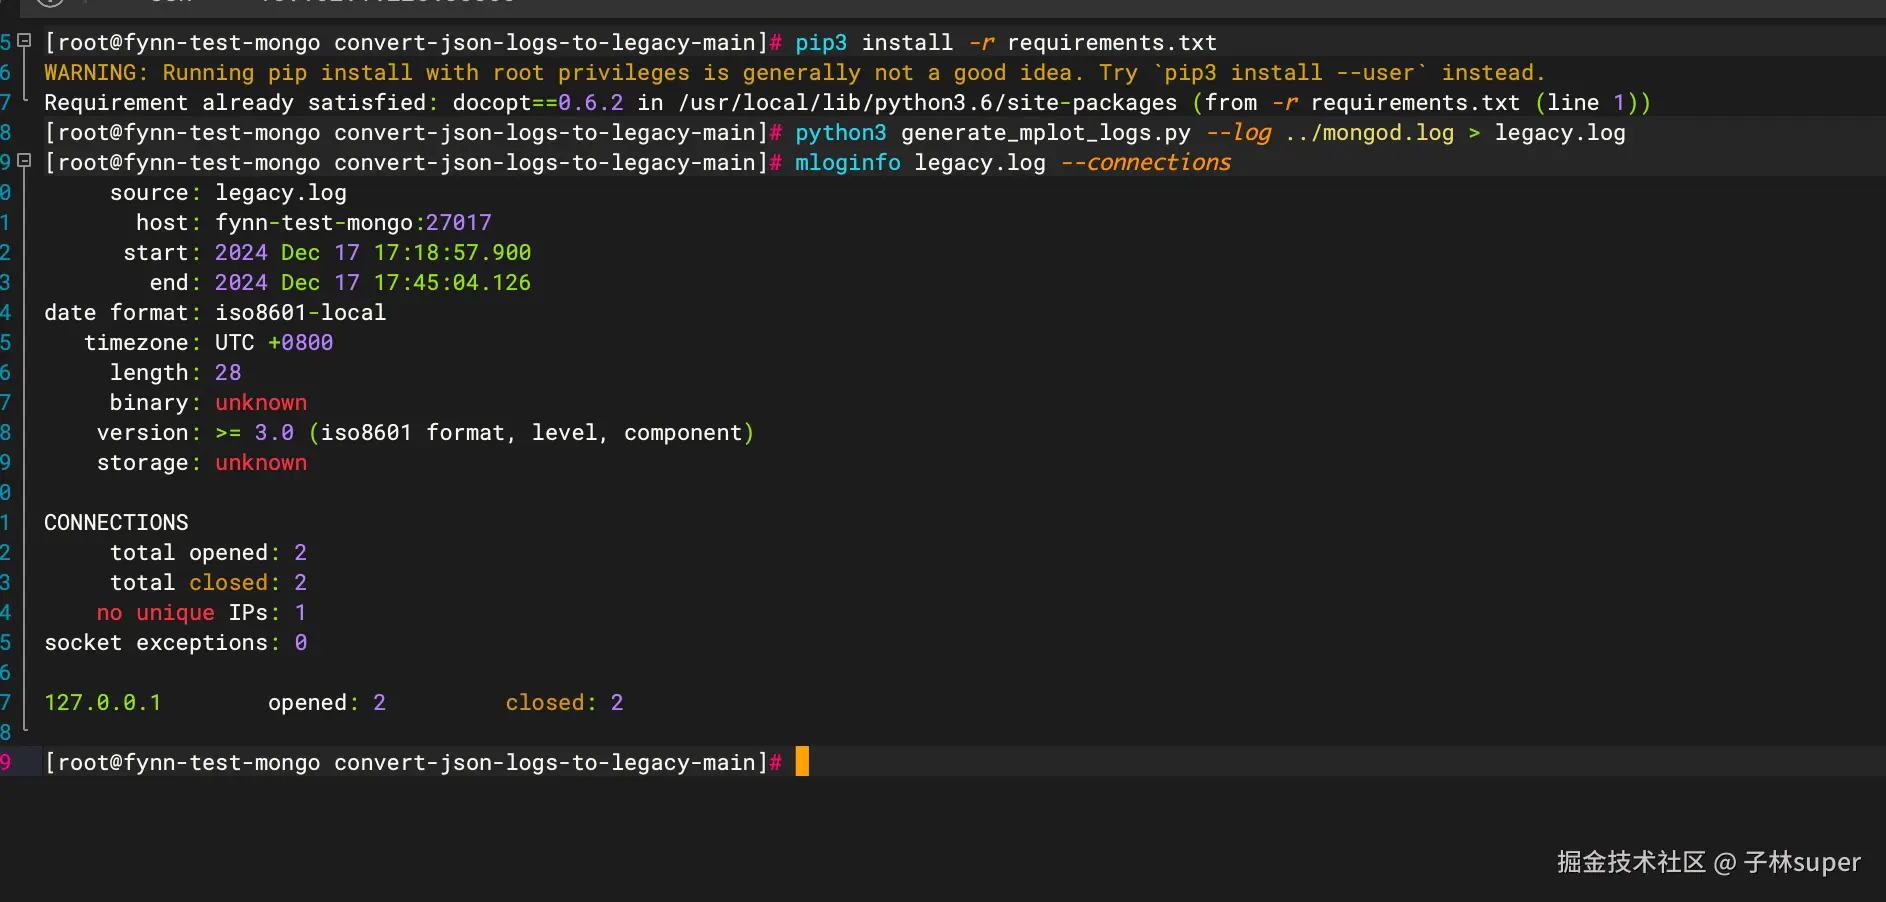Click the start timestamp 17:18:57.900
The height and width of the screenshot is (902, 1886).
[453, 253]
